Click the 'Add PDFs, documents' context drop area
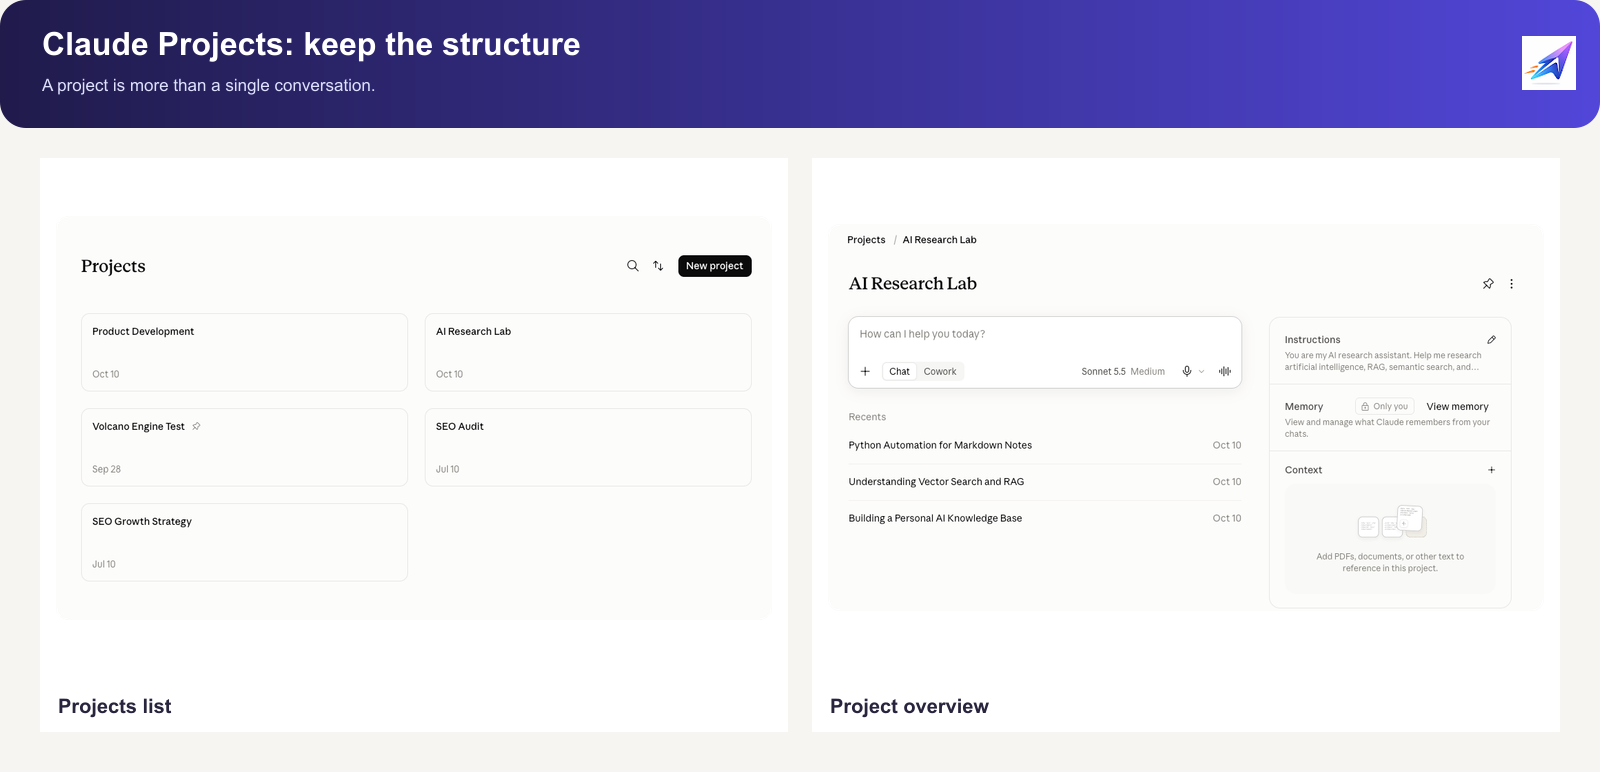Viewport: 1600px width, 772px height. pyautogui.click(x=1390, y=539)
